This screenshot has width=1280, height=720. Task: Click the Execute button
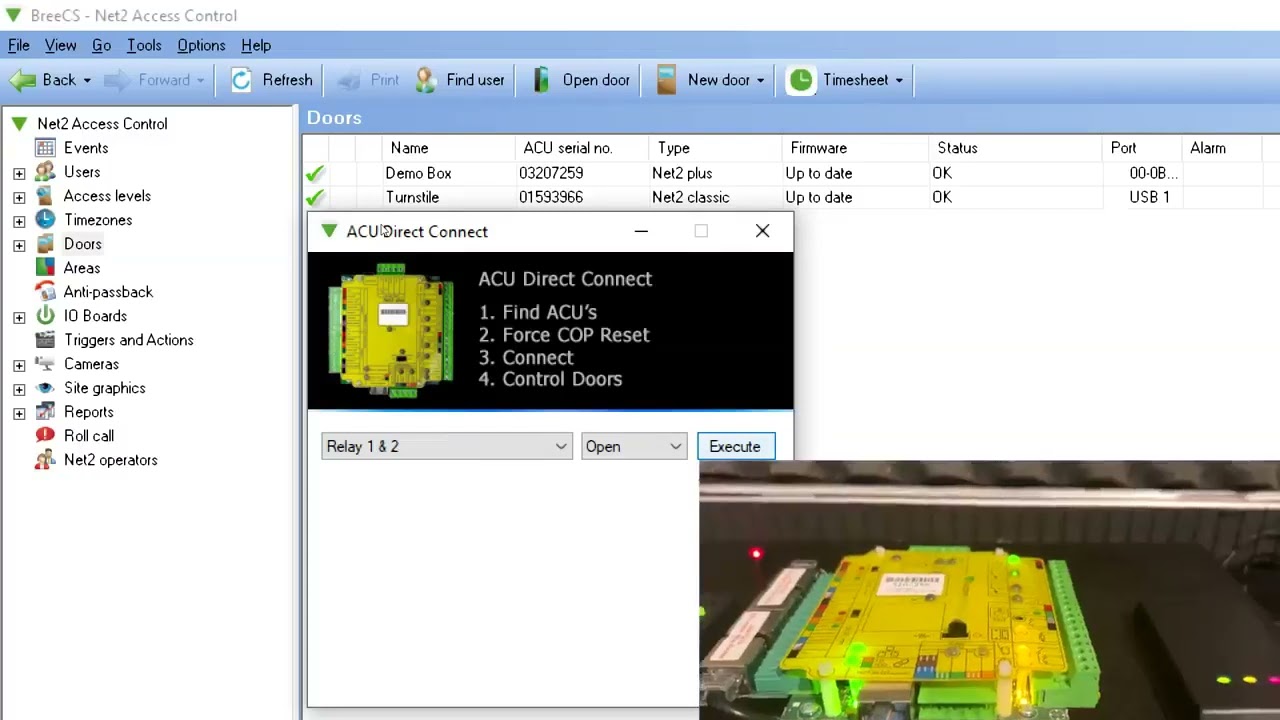coord(735,447)
